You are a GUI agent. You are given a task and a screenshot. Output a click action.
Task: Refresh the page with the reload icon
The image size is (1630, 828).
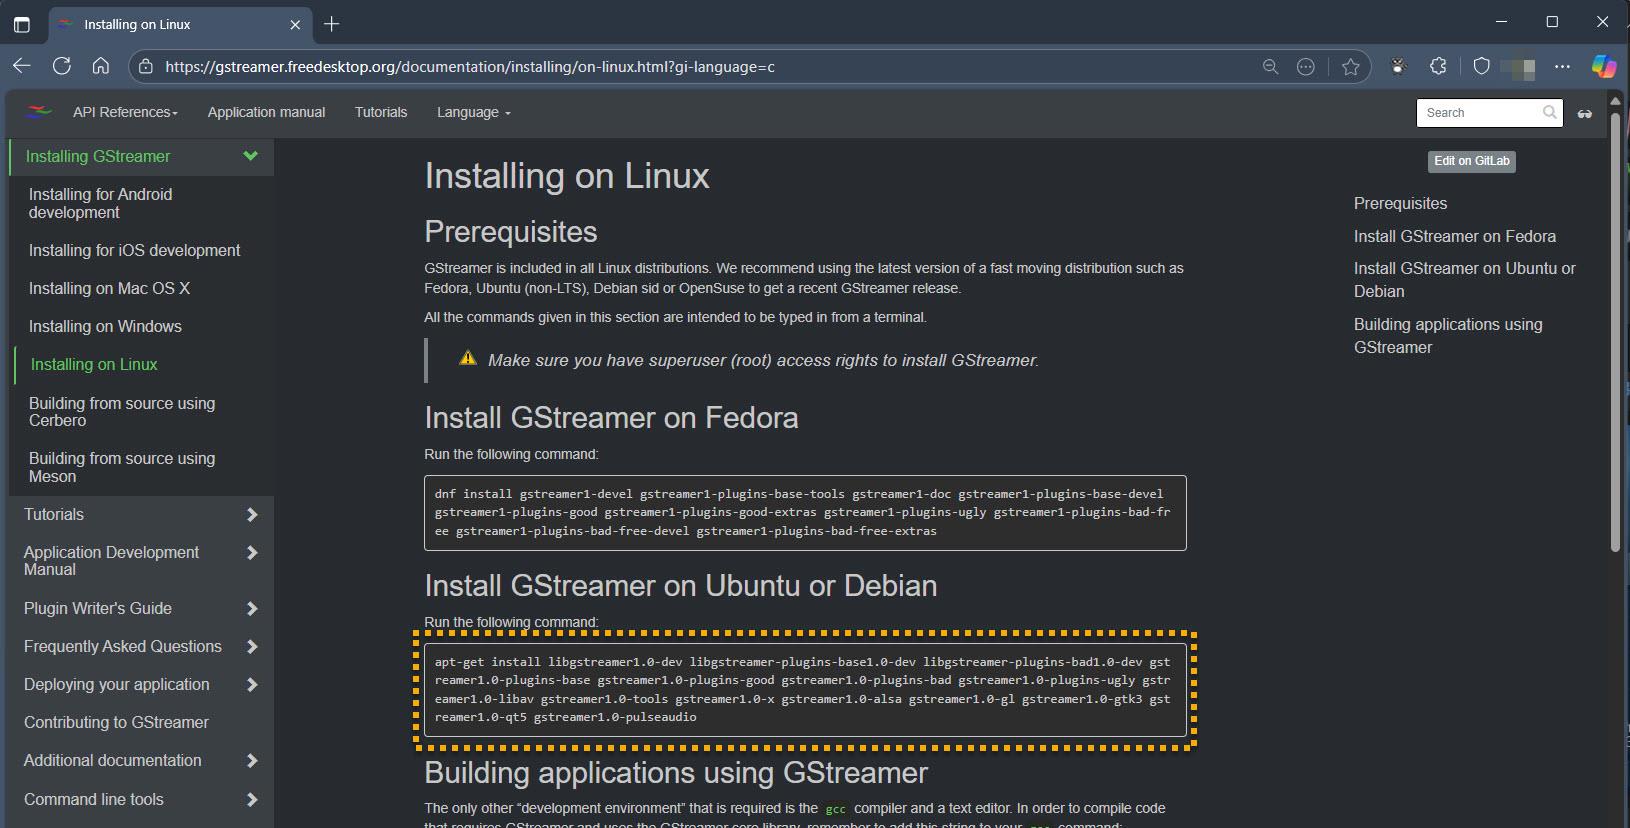(62, 66)
